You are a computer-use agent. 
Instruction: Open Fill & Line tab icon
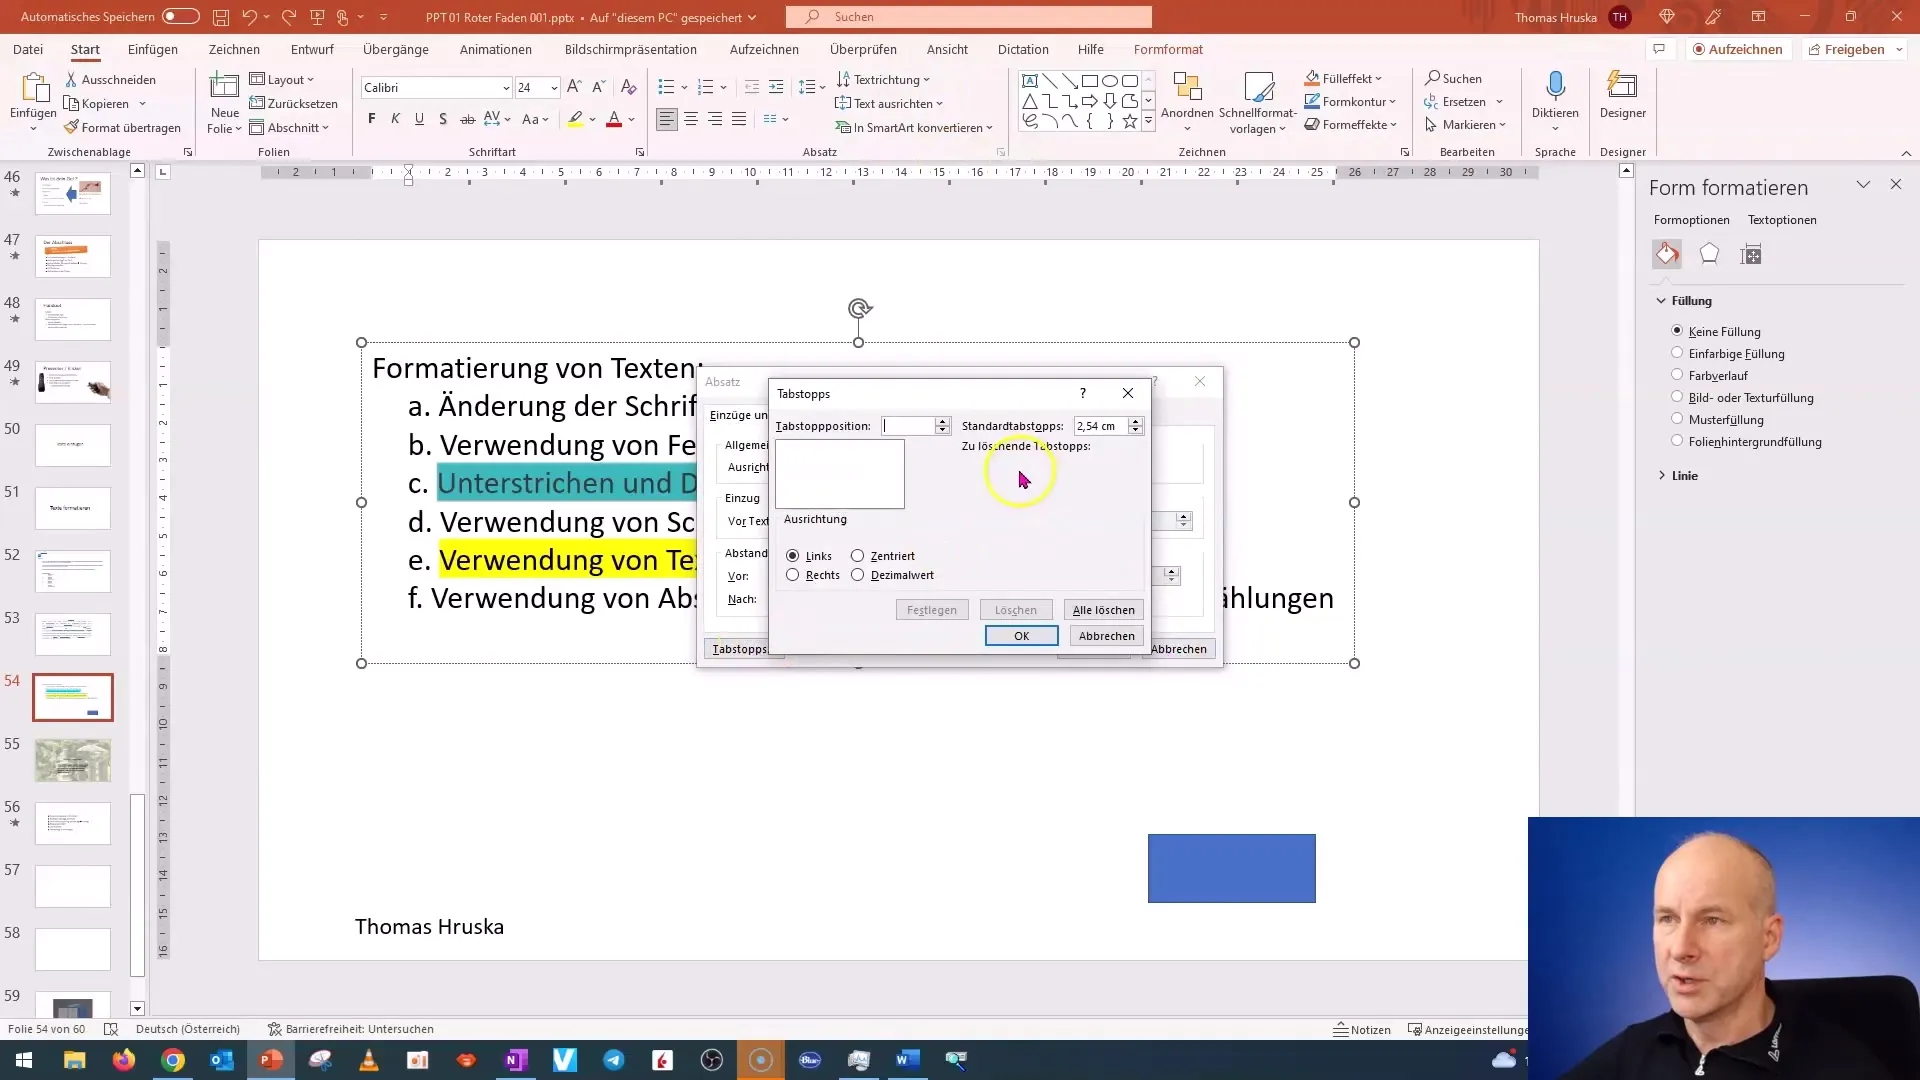1667,254
